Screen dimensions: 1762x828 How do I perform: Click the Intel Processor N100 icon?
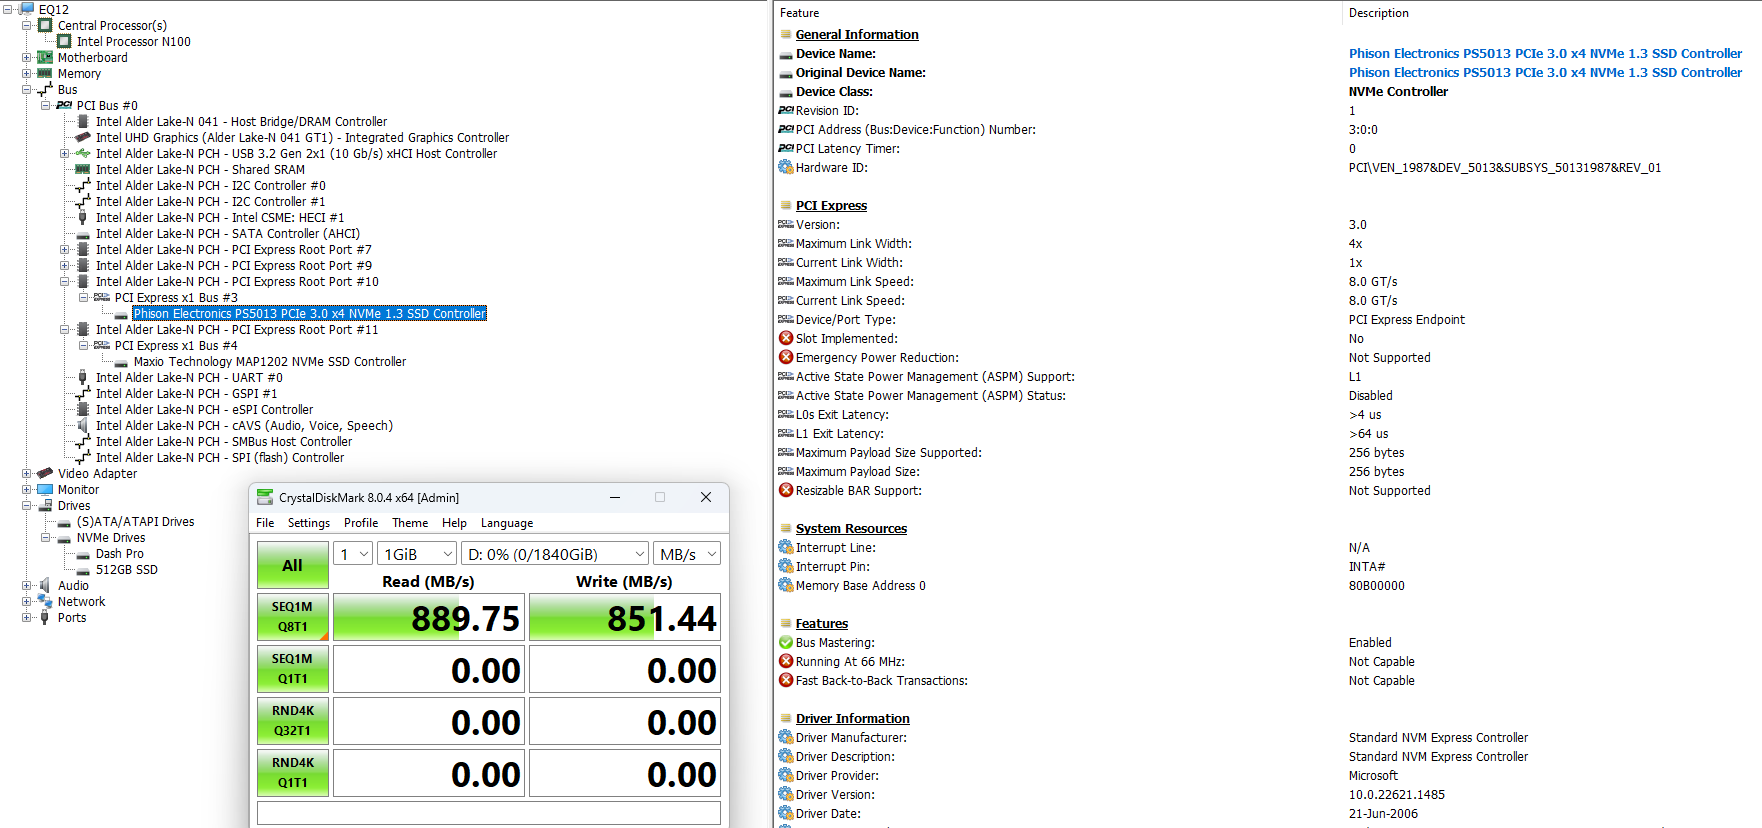pyautogui.click(x=64, y=41)
